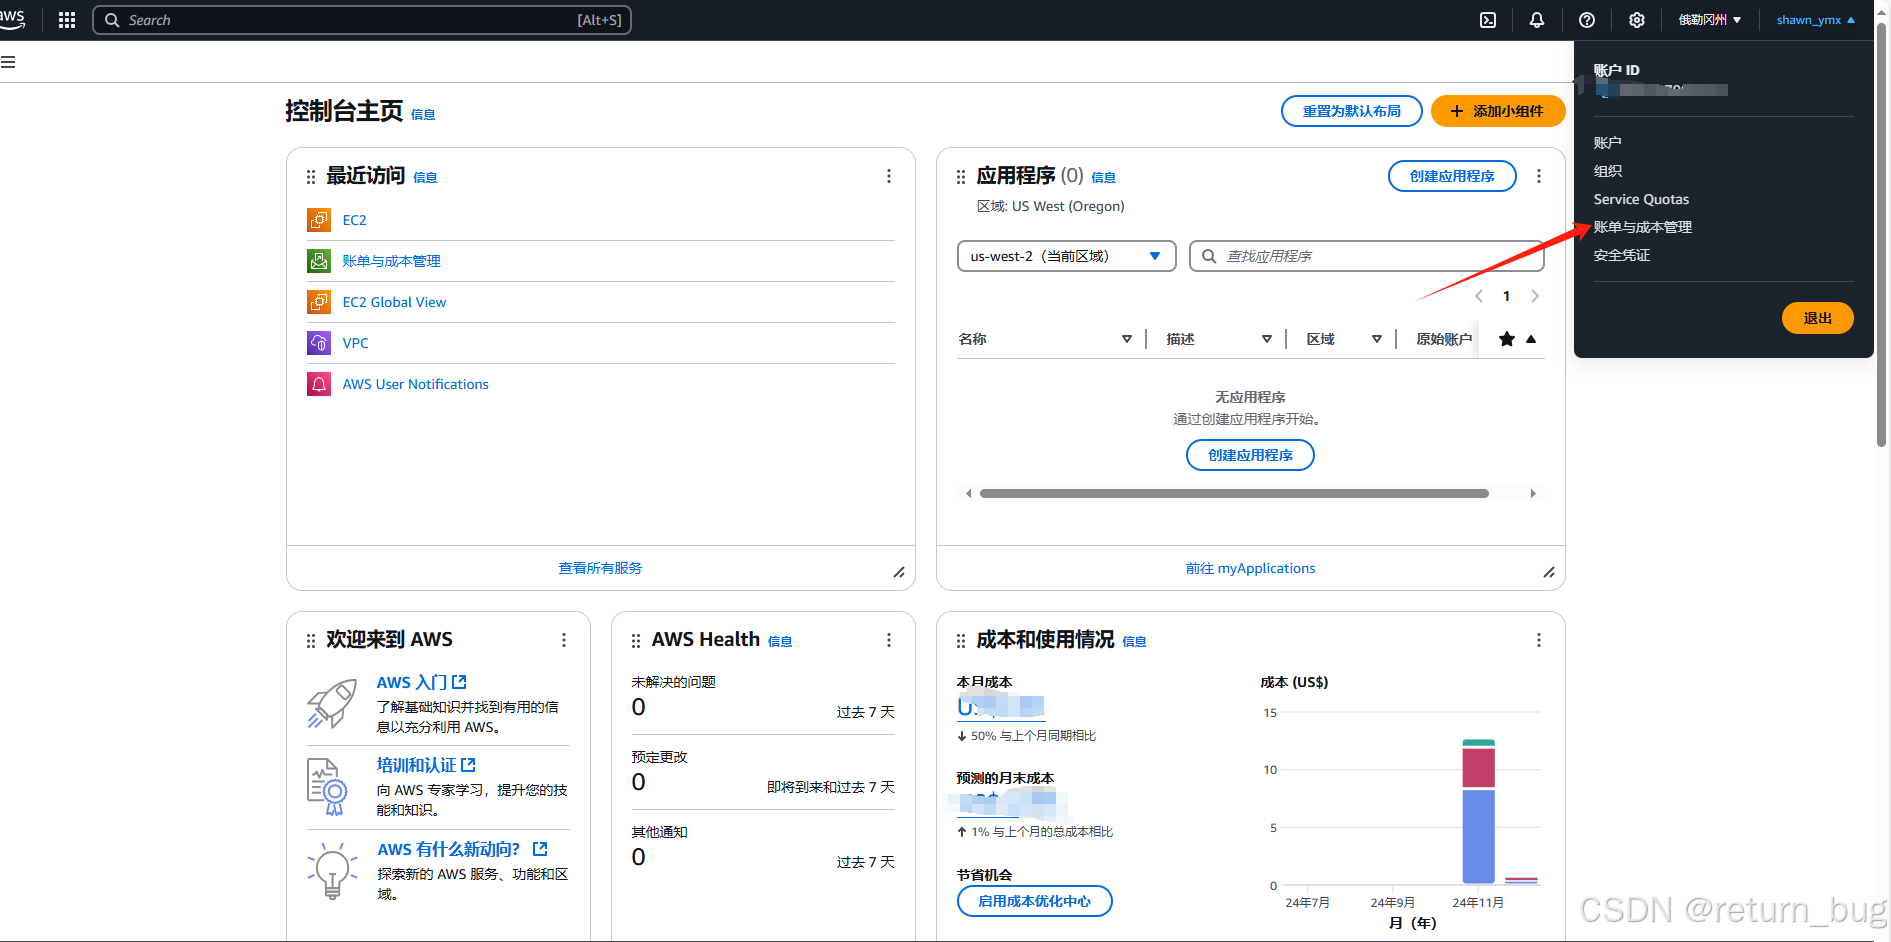
Task: Open the AWS 入门 link
Action: (x=421, y=682)
